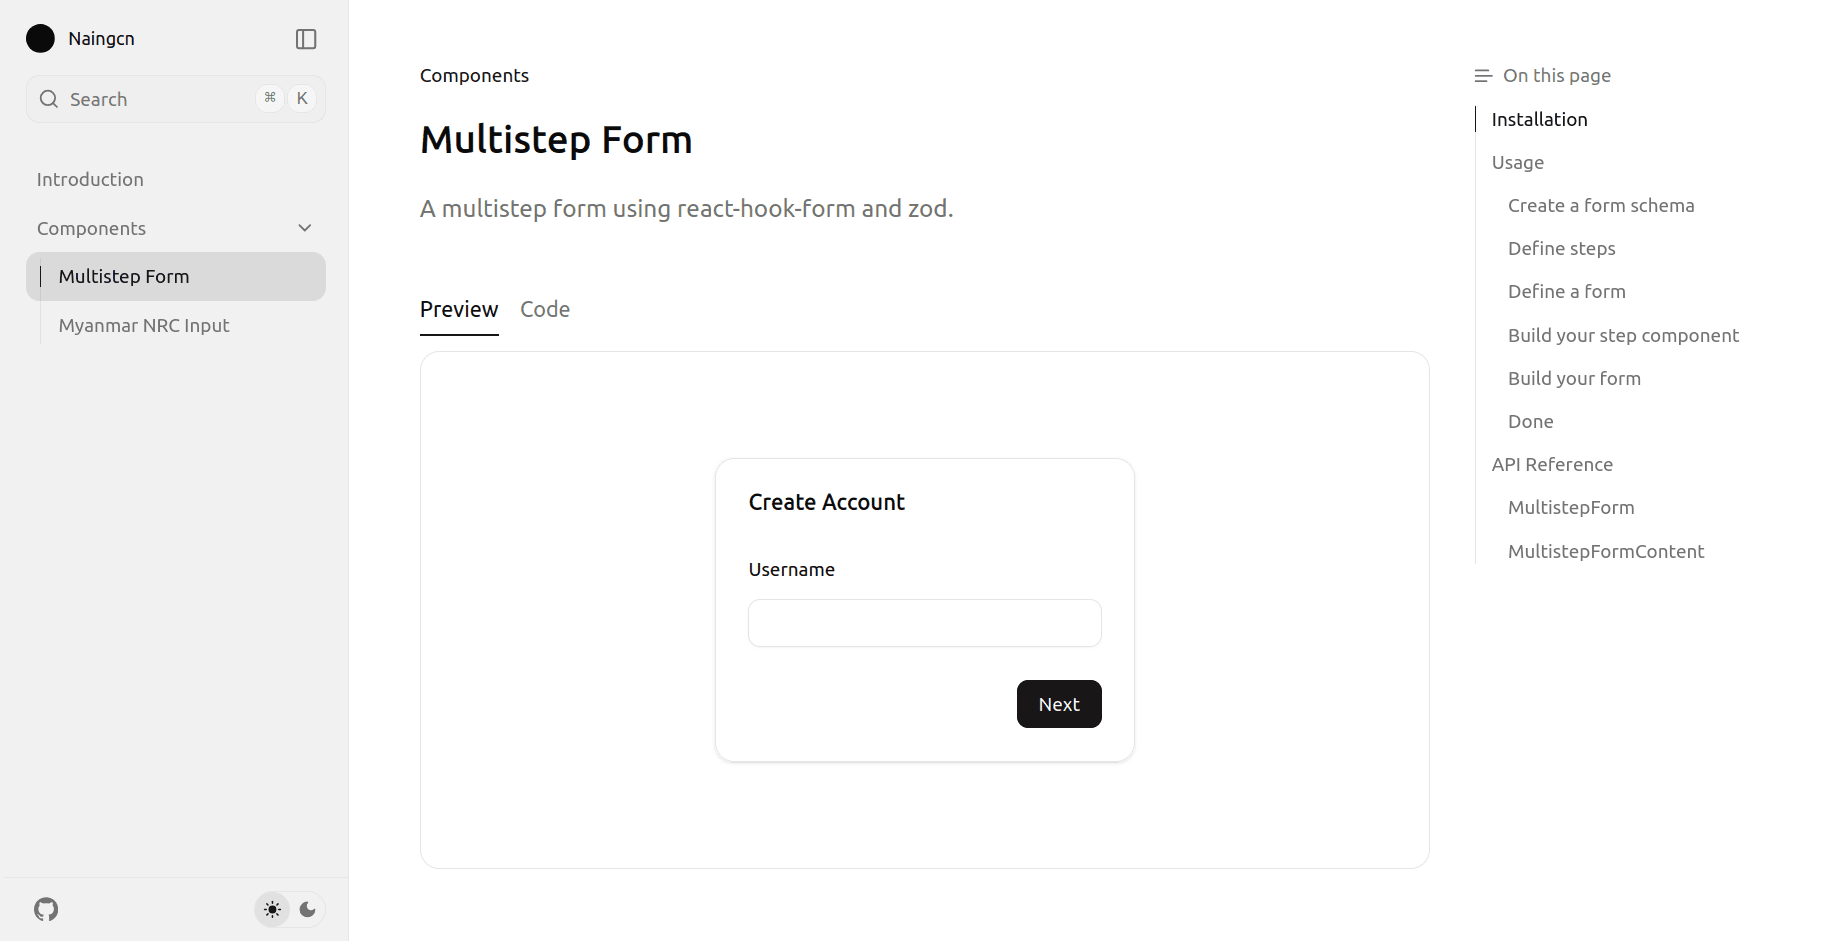Open the GitHub repository icon
The image size is (1834, 941).
coord(46,909)
